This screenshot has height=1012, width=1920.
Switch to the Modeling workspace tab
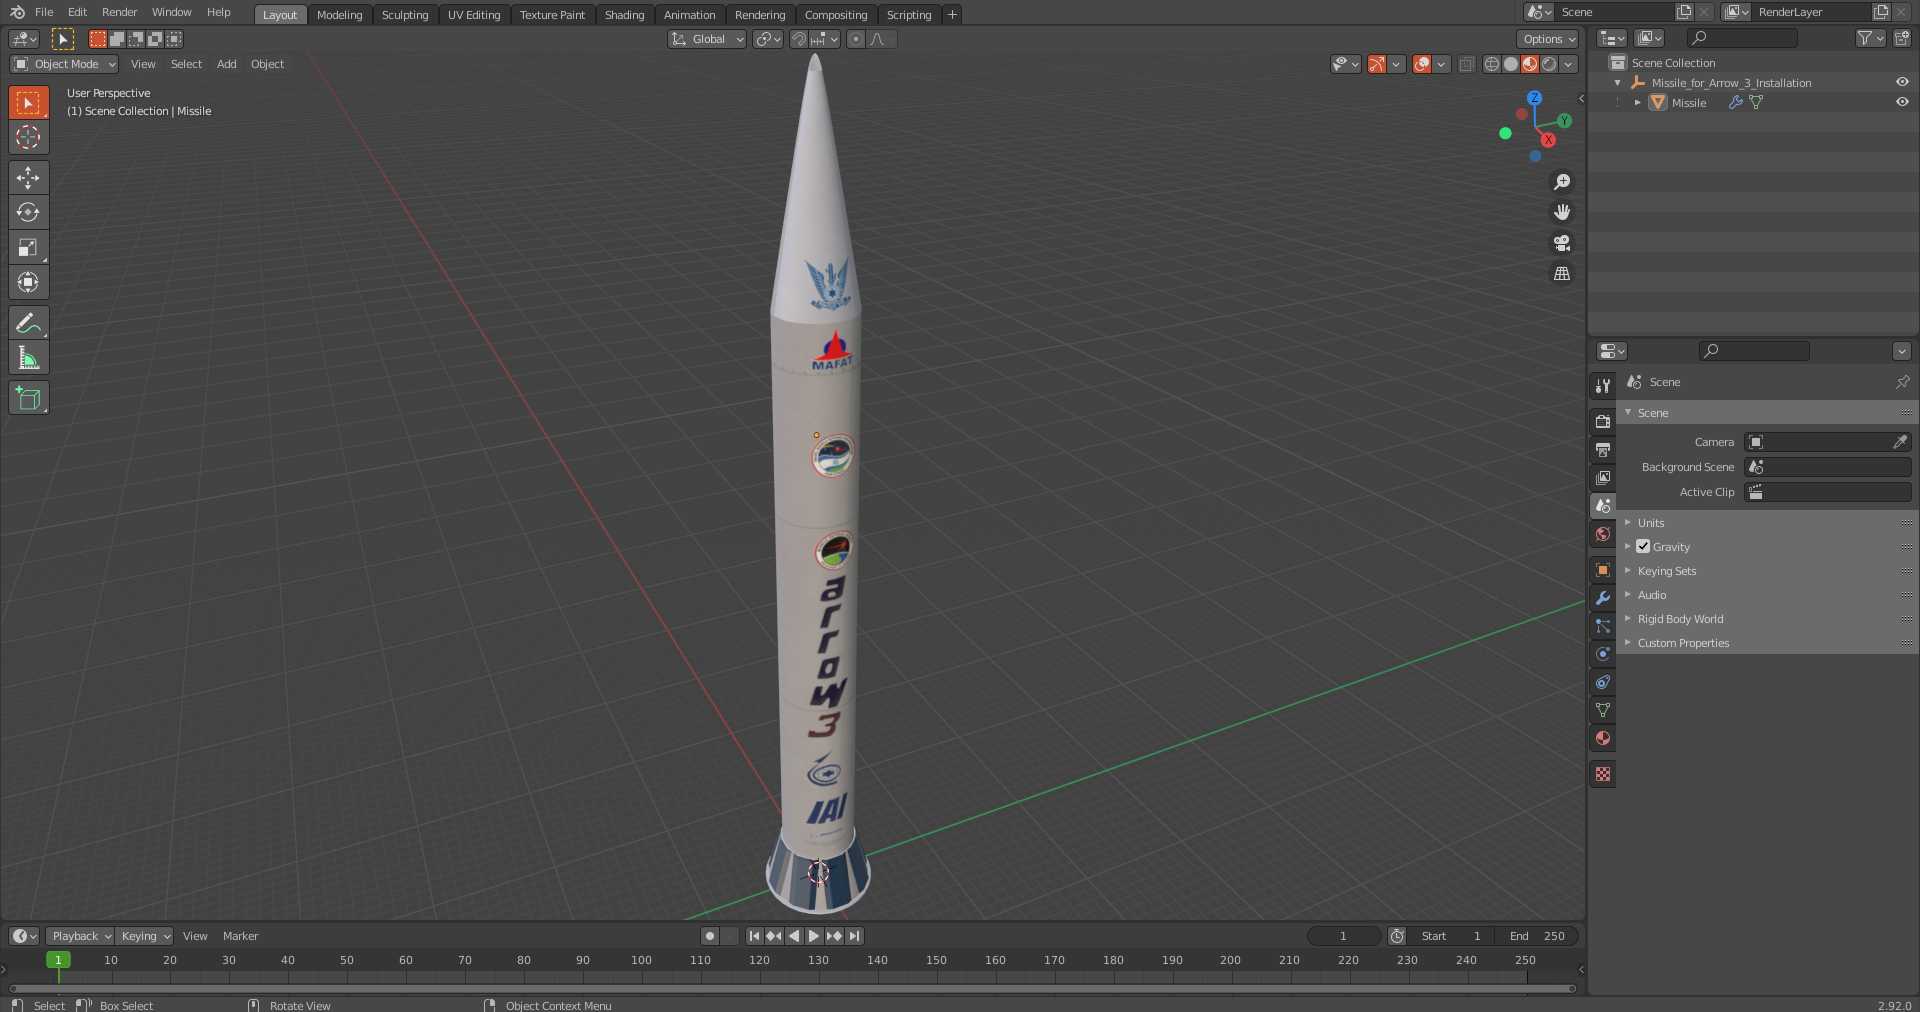point(339,15)
